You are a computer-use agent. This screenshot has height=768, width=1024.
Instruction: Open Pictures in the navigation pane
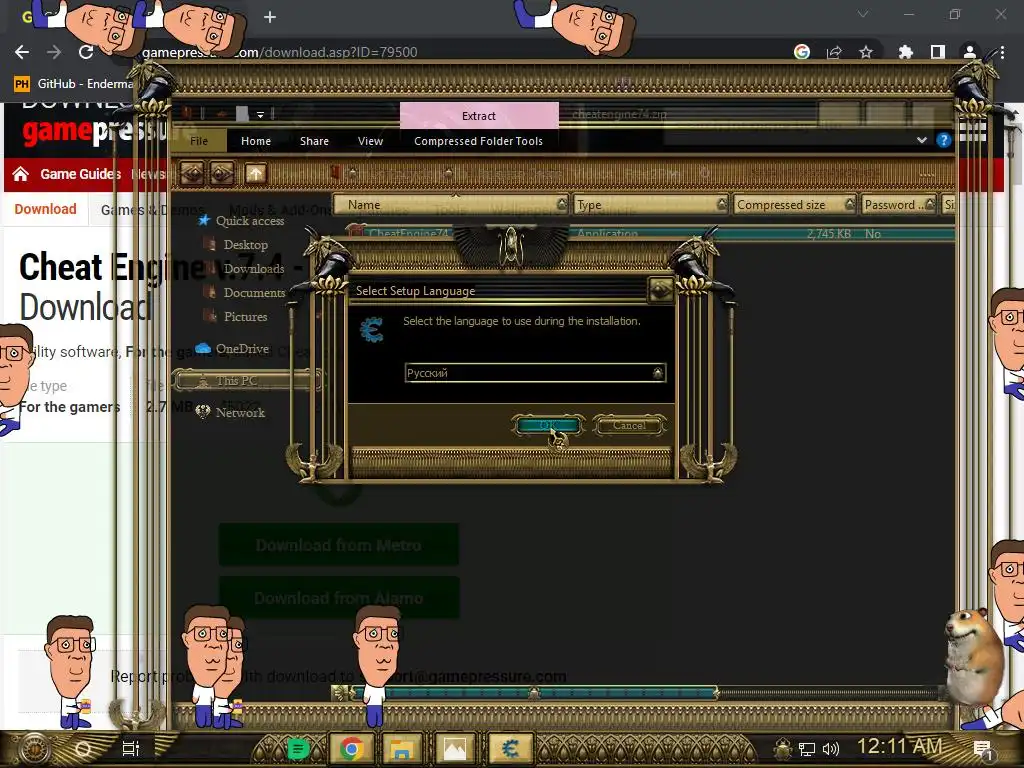245,317
